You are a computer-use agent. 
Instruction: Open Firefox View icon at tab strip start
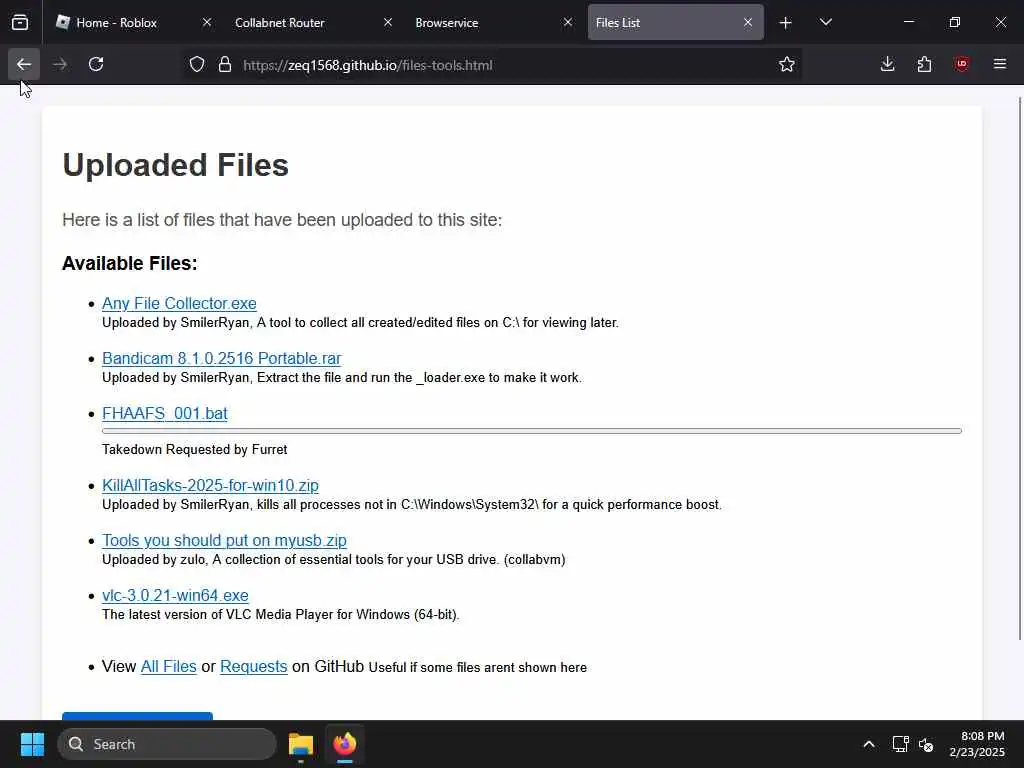20,22
